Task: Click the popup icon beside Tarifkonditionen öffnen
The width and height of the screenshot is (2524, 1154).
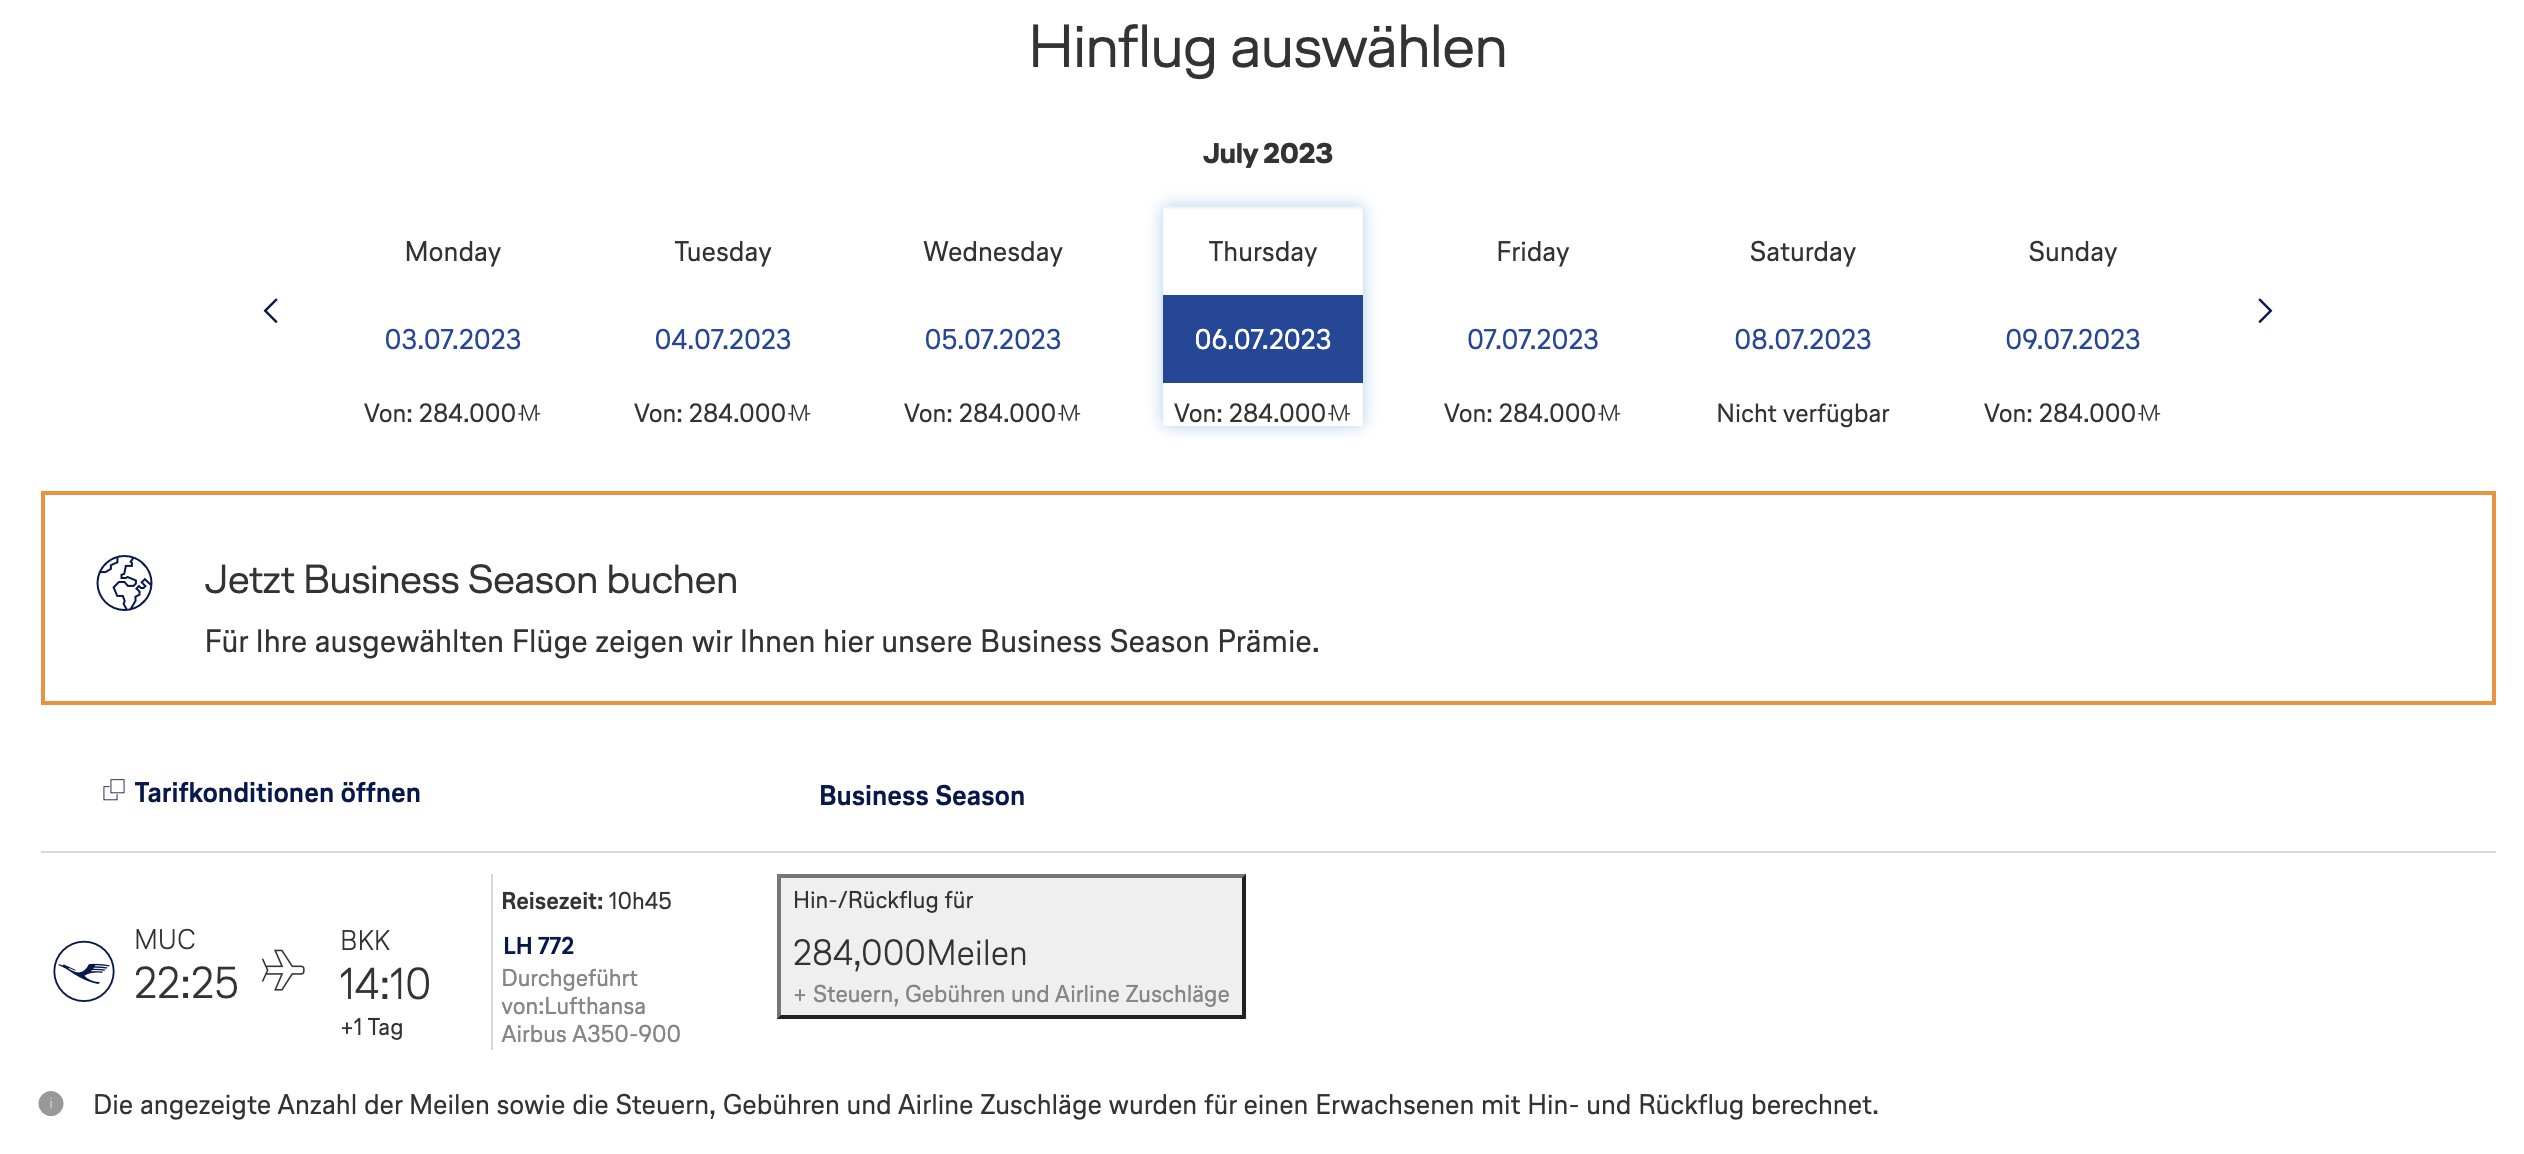Action: 114,790
